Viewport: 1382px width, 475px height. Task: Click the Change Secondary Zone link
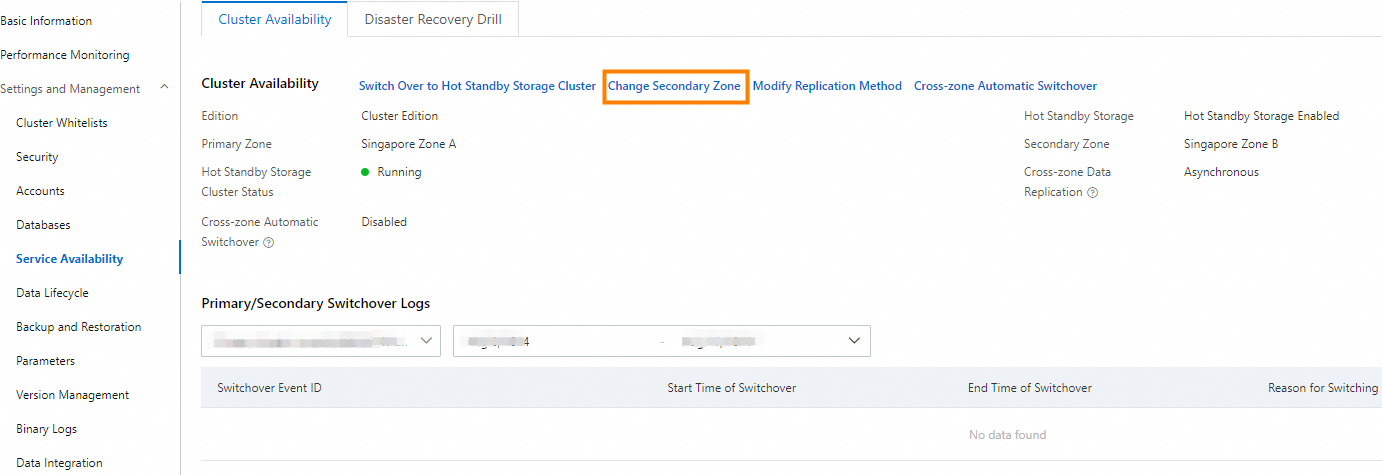[674, 86]
